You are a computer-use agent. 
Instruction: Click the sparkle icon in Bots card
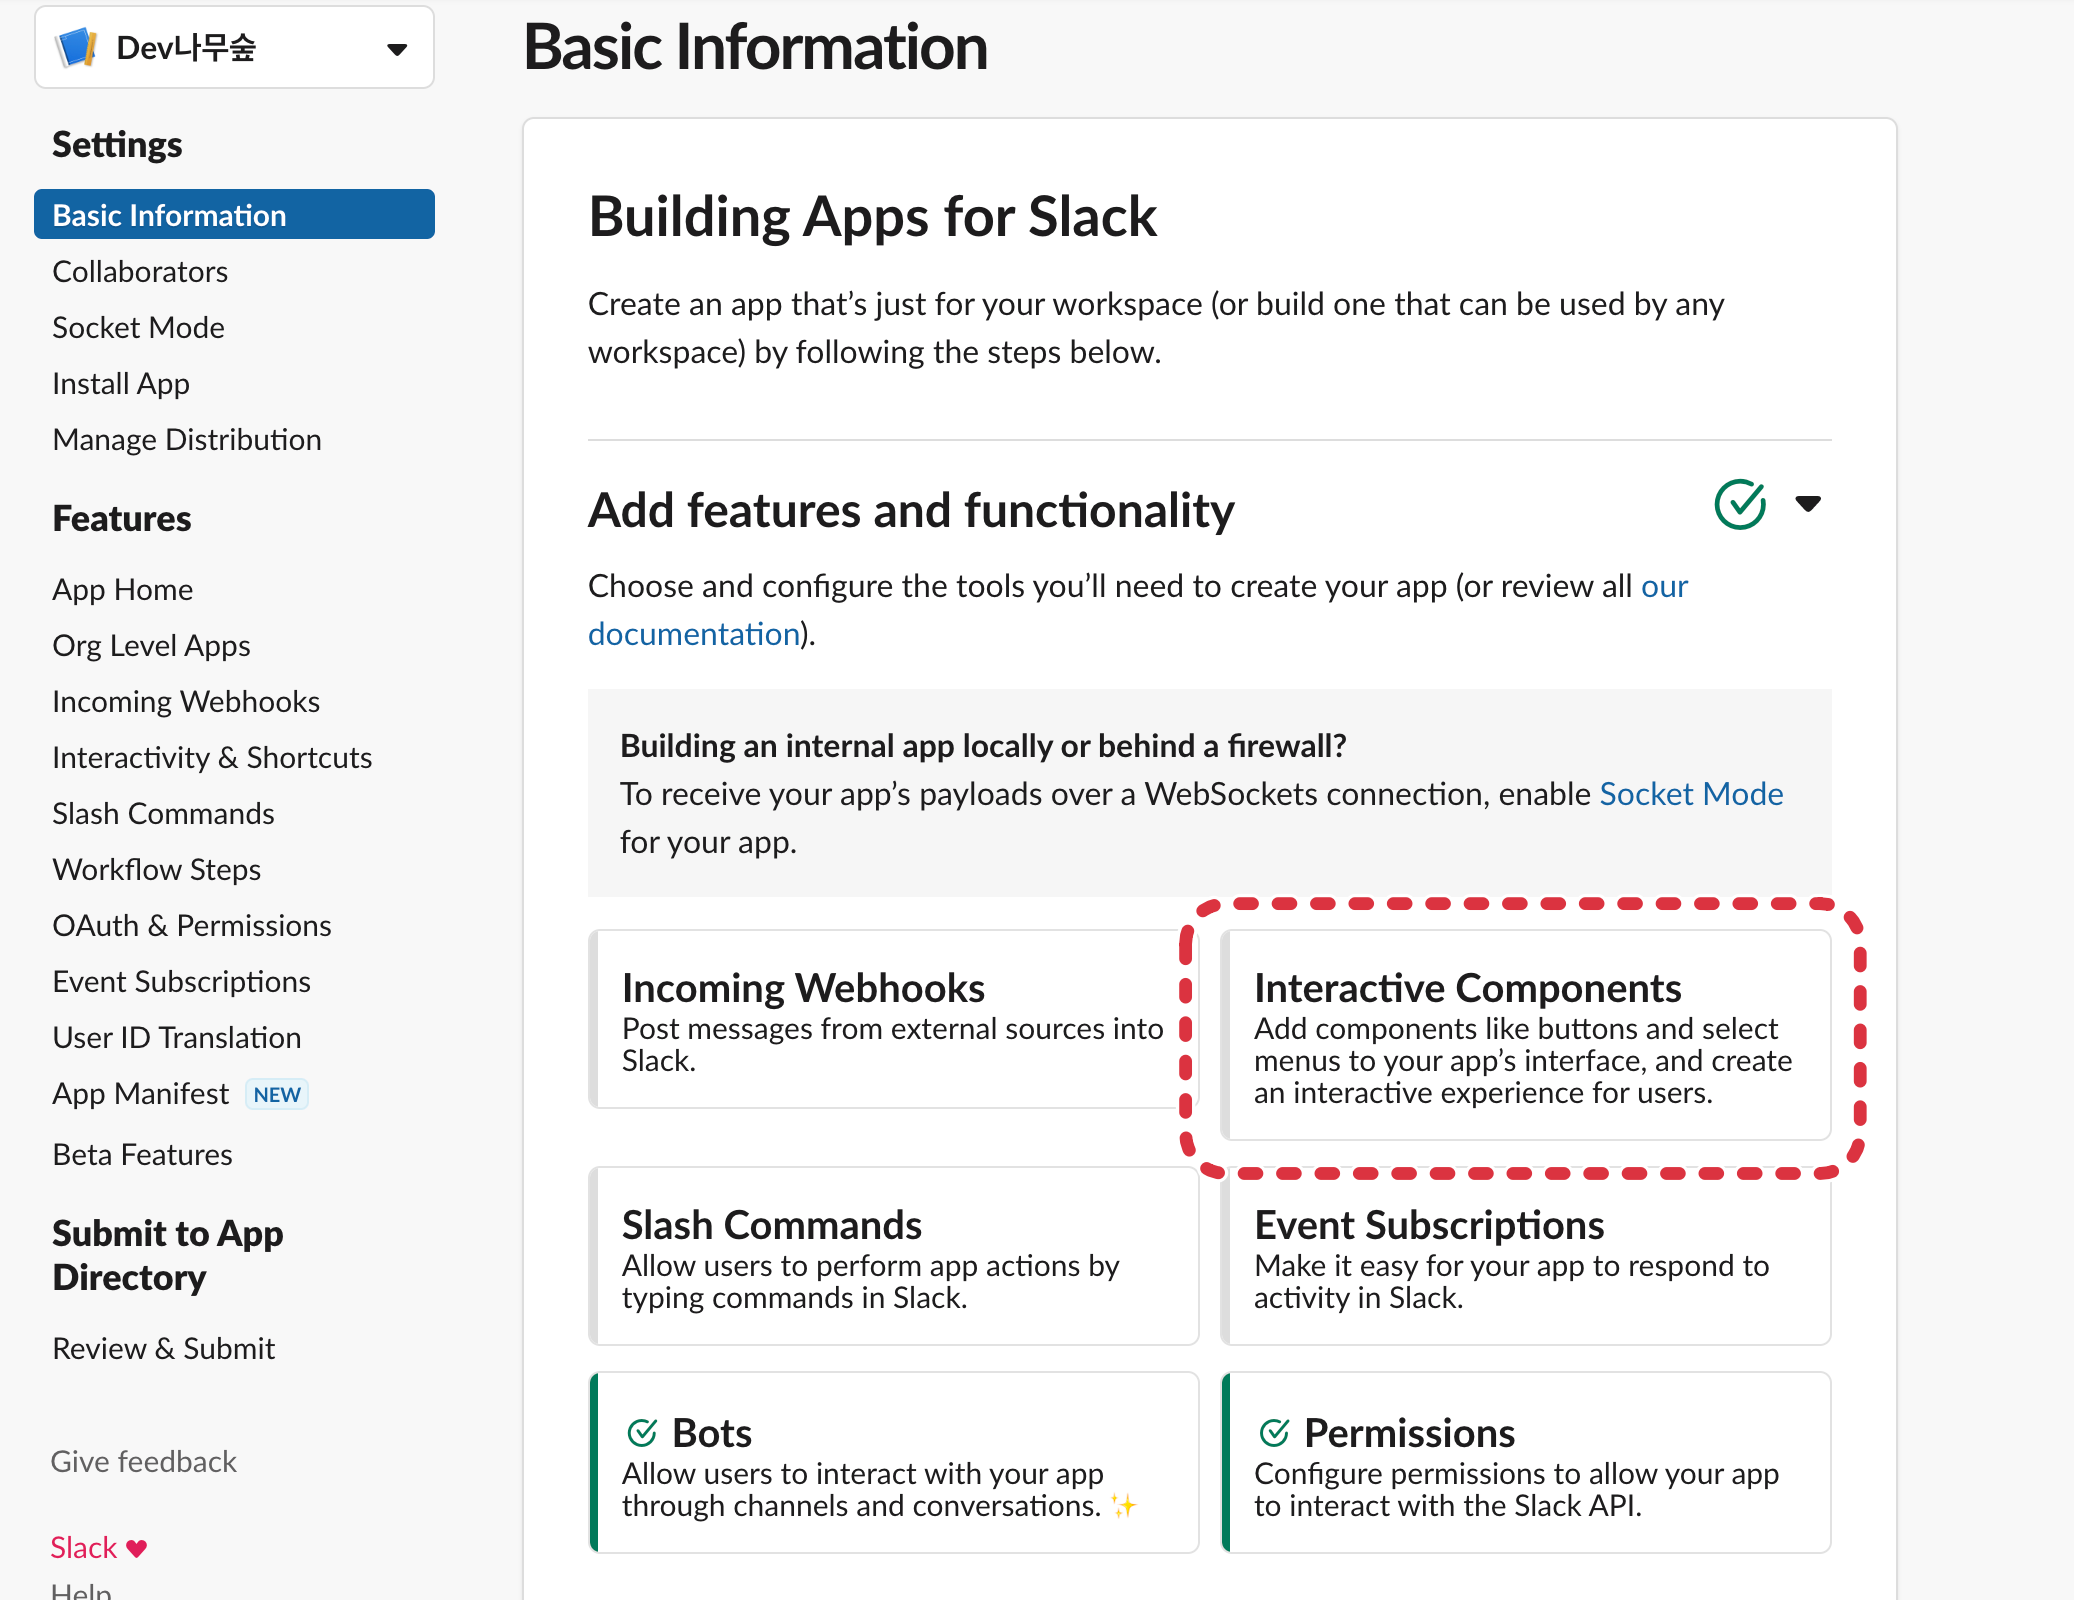1124,1506
